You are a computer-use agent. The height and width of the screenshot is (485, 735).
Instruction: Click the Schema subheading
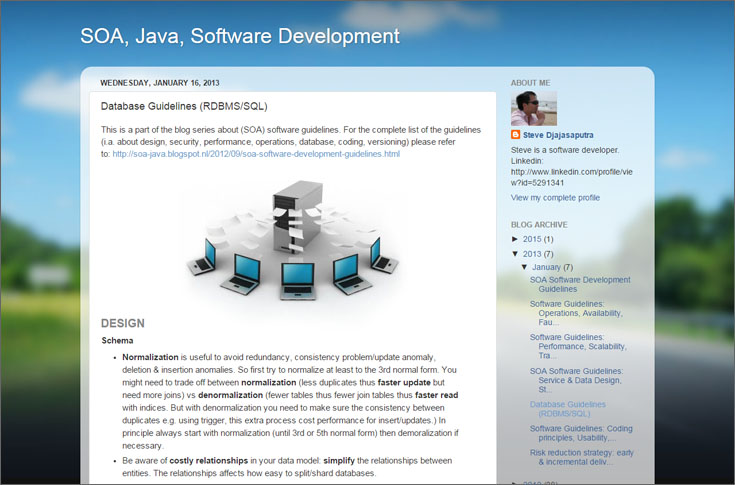click(x=117, y=341)
